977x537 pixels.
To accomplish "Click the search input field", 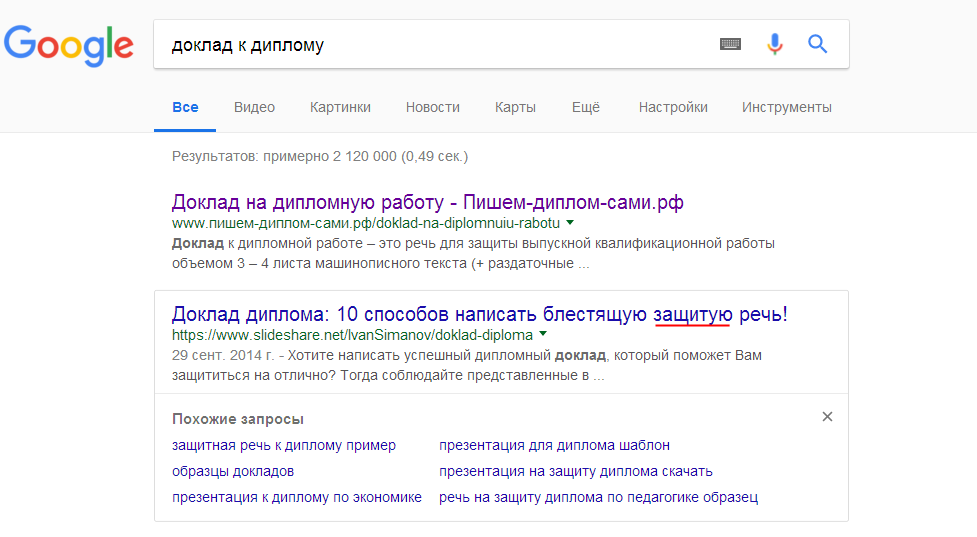I will click(x=430, y=45).
